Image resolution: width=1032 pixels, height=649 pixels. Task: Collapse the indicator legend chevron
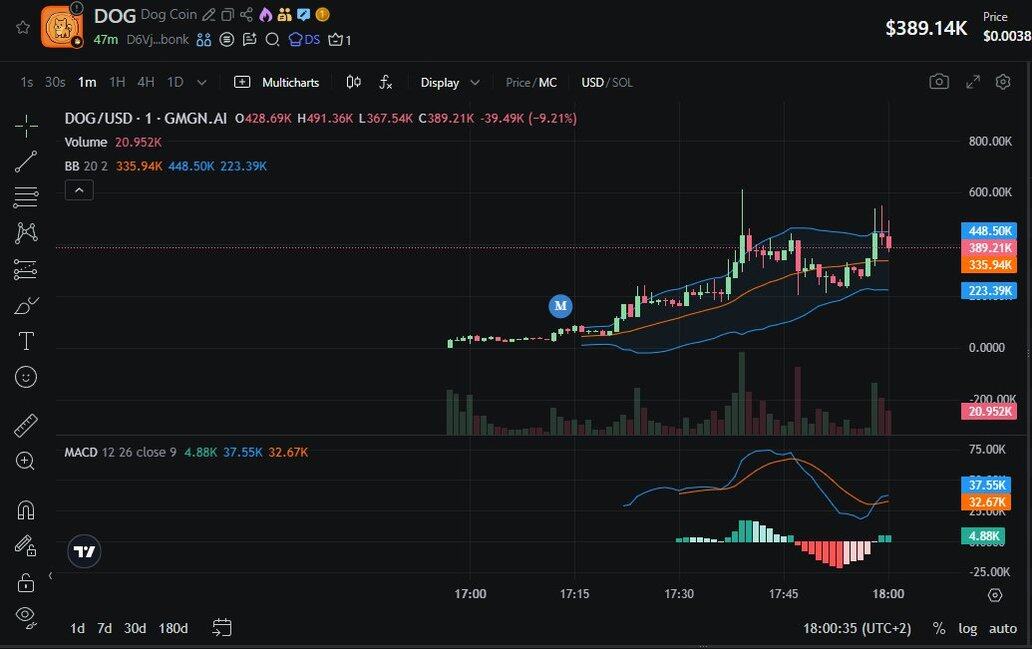(x=79, y=190)
